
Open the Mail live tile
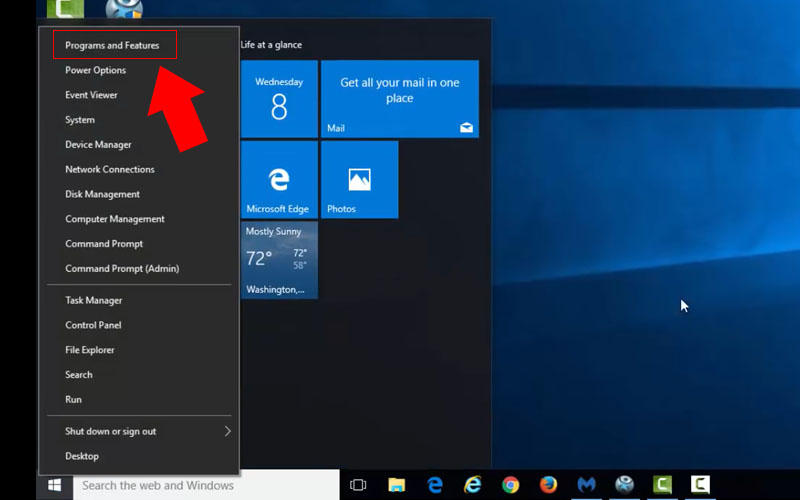click(x=399, y=98)
